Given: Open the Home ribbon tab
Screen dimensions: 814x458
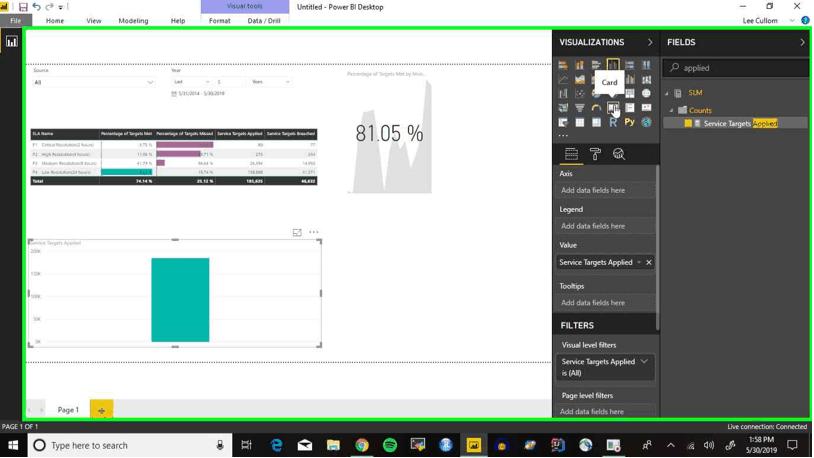Looking at the screenshot, I should coord(55,21).
